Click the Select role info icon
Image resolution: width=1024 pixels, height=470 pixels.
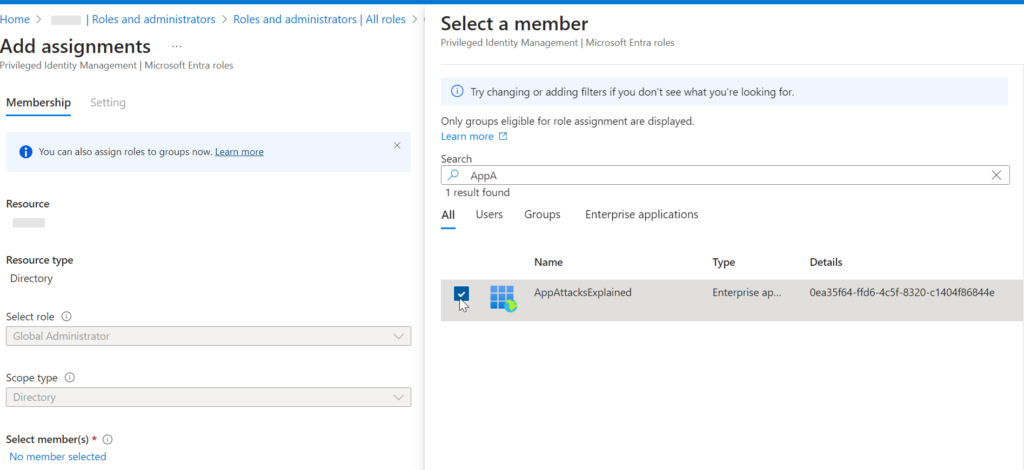coord(67,316)
